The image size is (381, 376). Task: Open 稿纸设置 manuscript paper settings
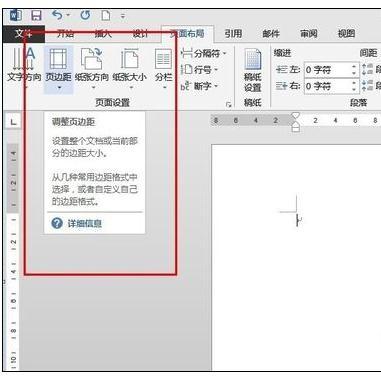[x=252, y=71]
